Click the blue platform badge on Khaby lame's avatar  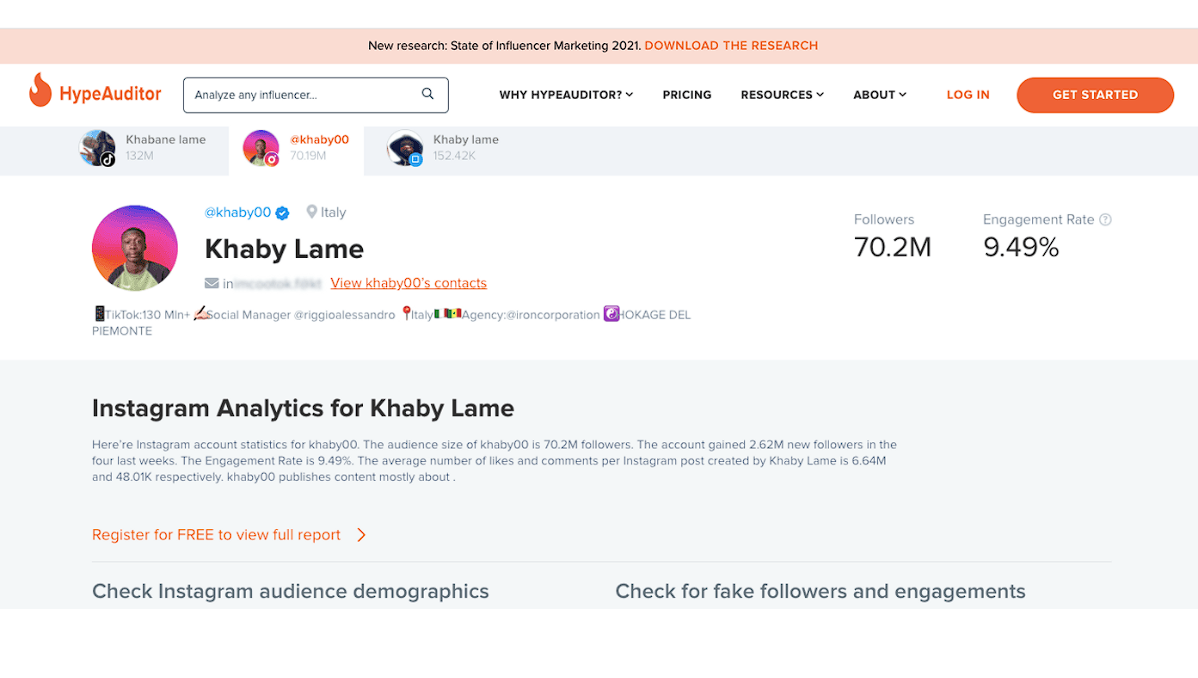coord(417,159)
